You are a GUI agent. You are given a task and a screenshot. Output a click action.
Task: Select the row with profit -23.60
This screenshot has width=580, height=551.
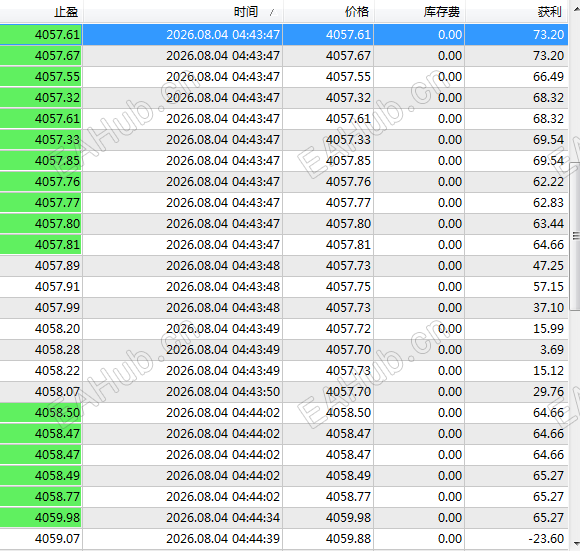tap(284, 539)
